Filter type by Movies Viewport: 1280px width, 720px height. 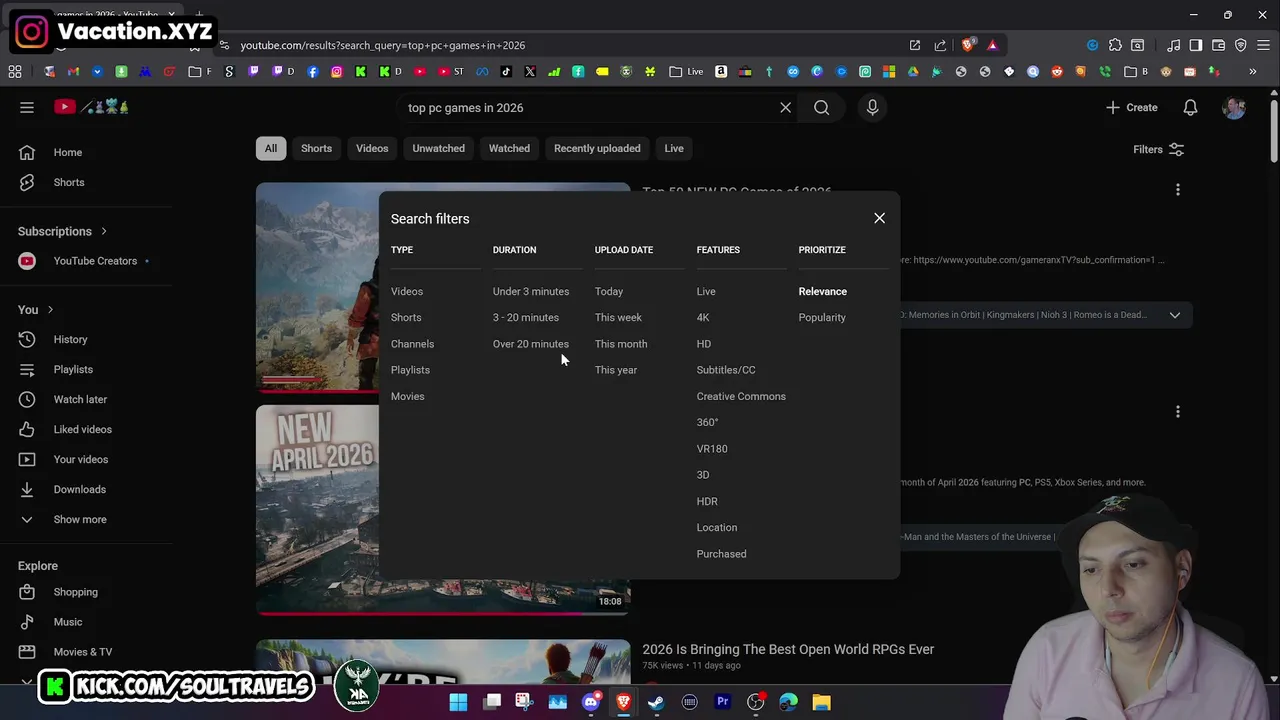tap(408, 396)
